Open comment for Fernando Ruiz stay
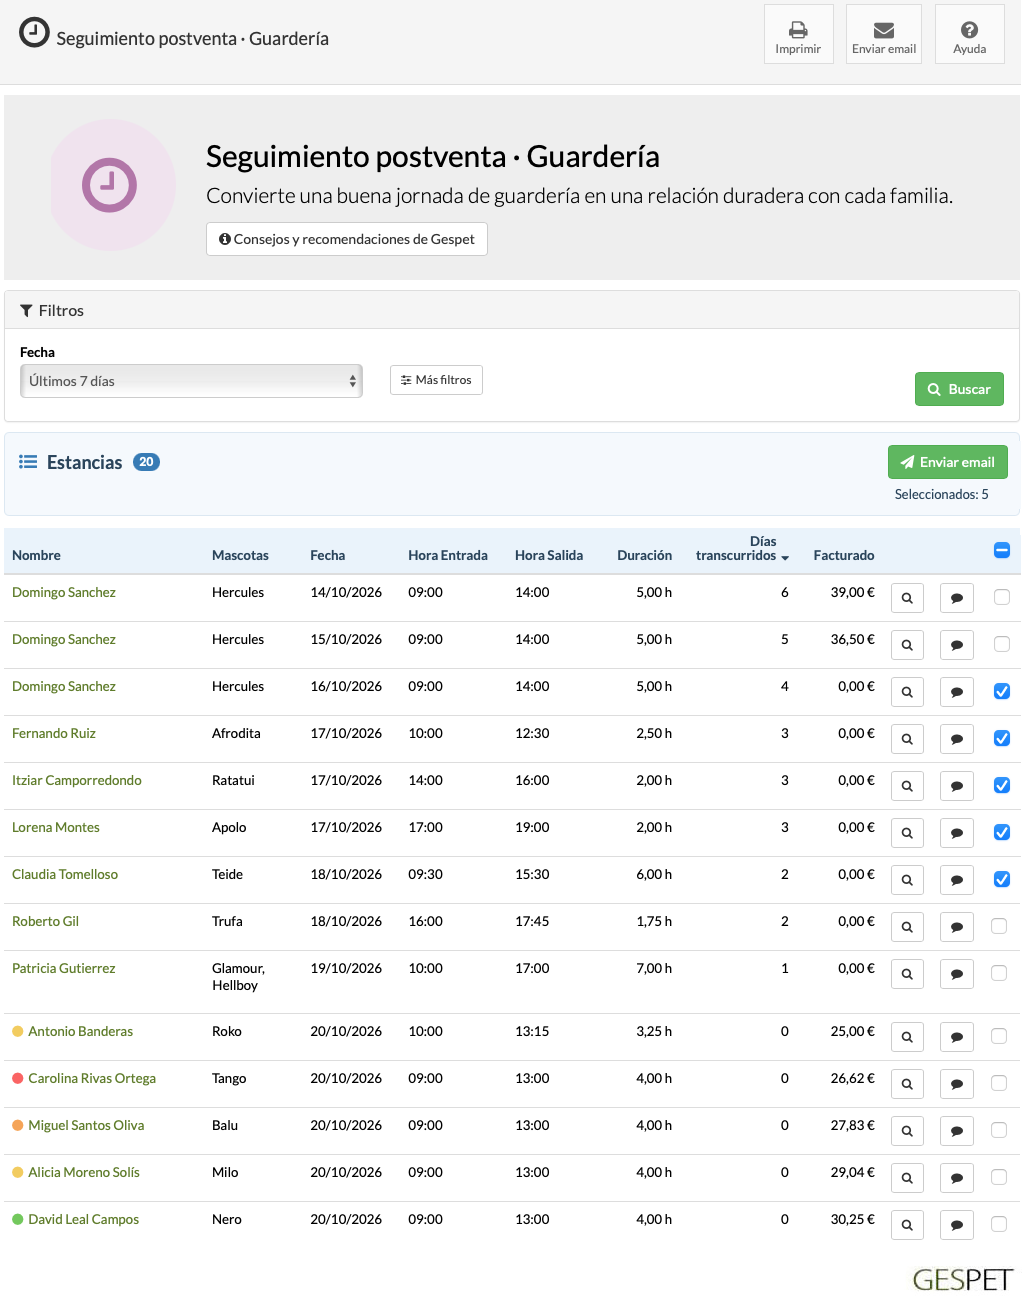Image resolution: width=1024 pixels, height=1306 pixels. click(x=957, y=739)
